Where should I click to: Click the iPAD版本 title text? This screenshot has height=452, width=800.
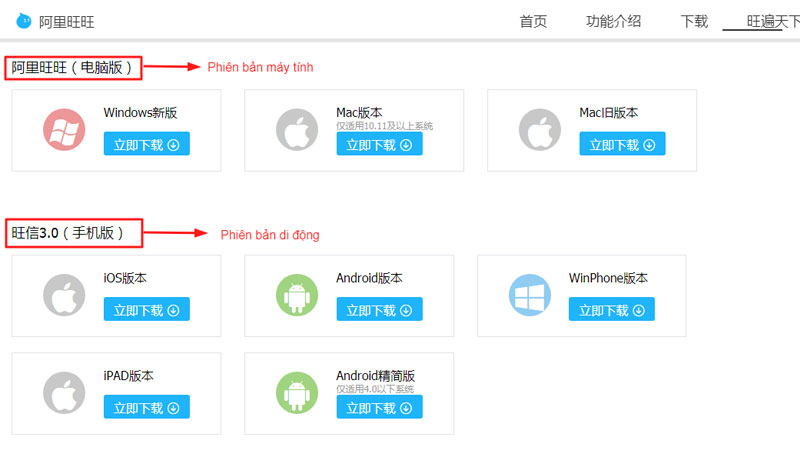pos(129,376)
